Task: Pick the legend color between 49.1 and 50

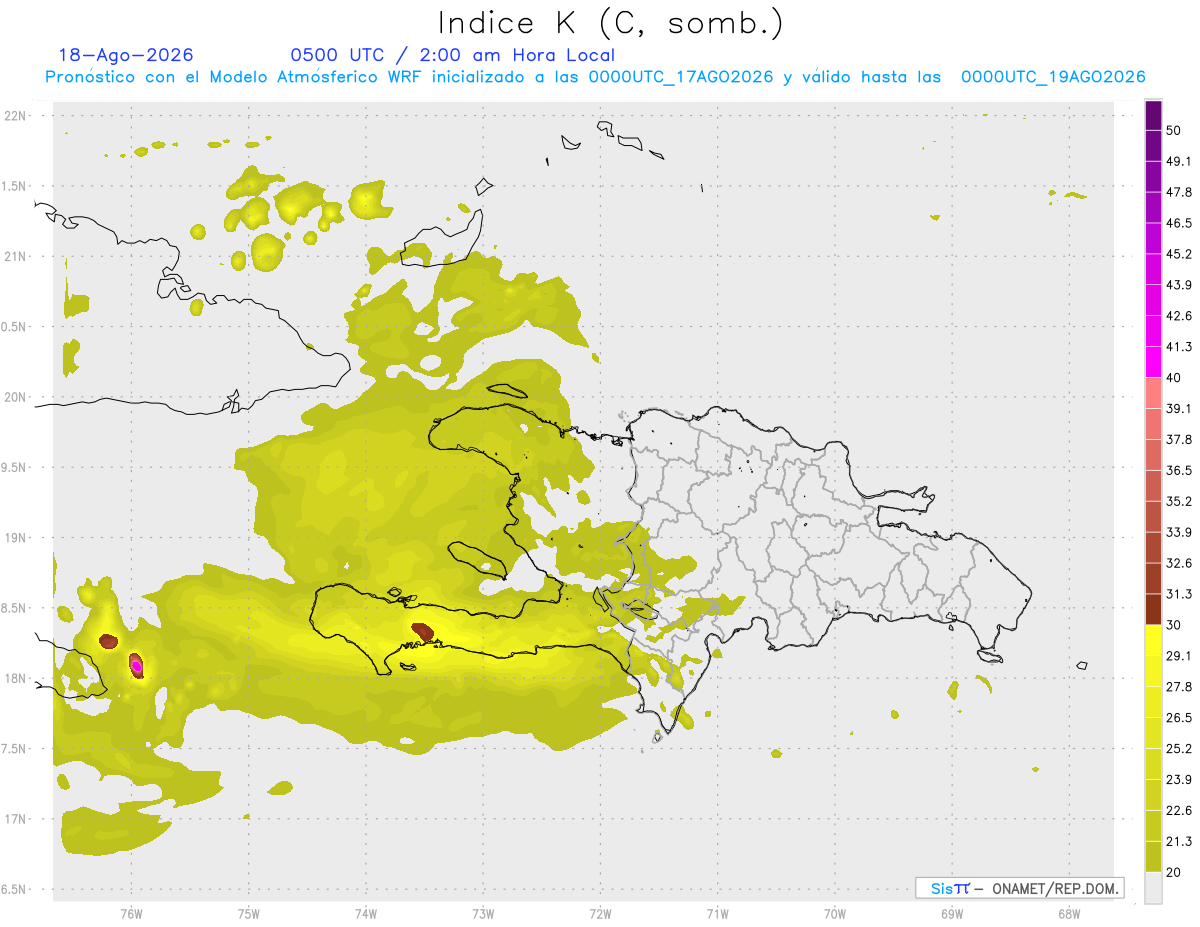Action: pos(1153,146)
